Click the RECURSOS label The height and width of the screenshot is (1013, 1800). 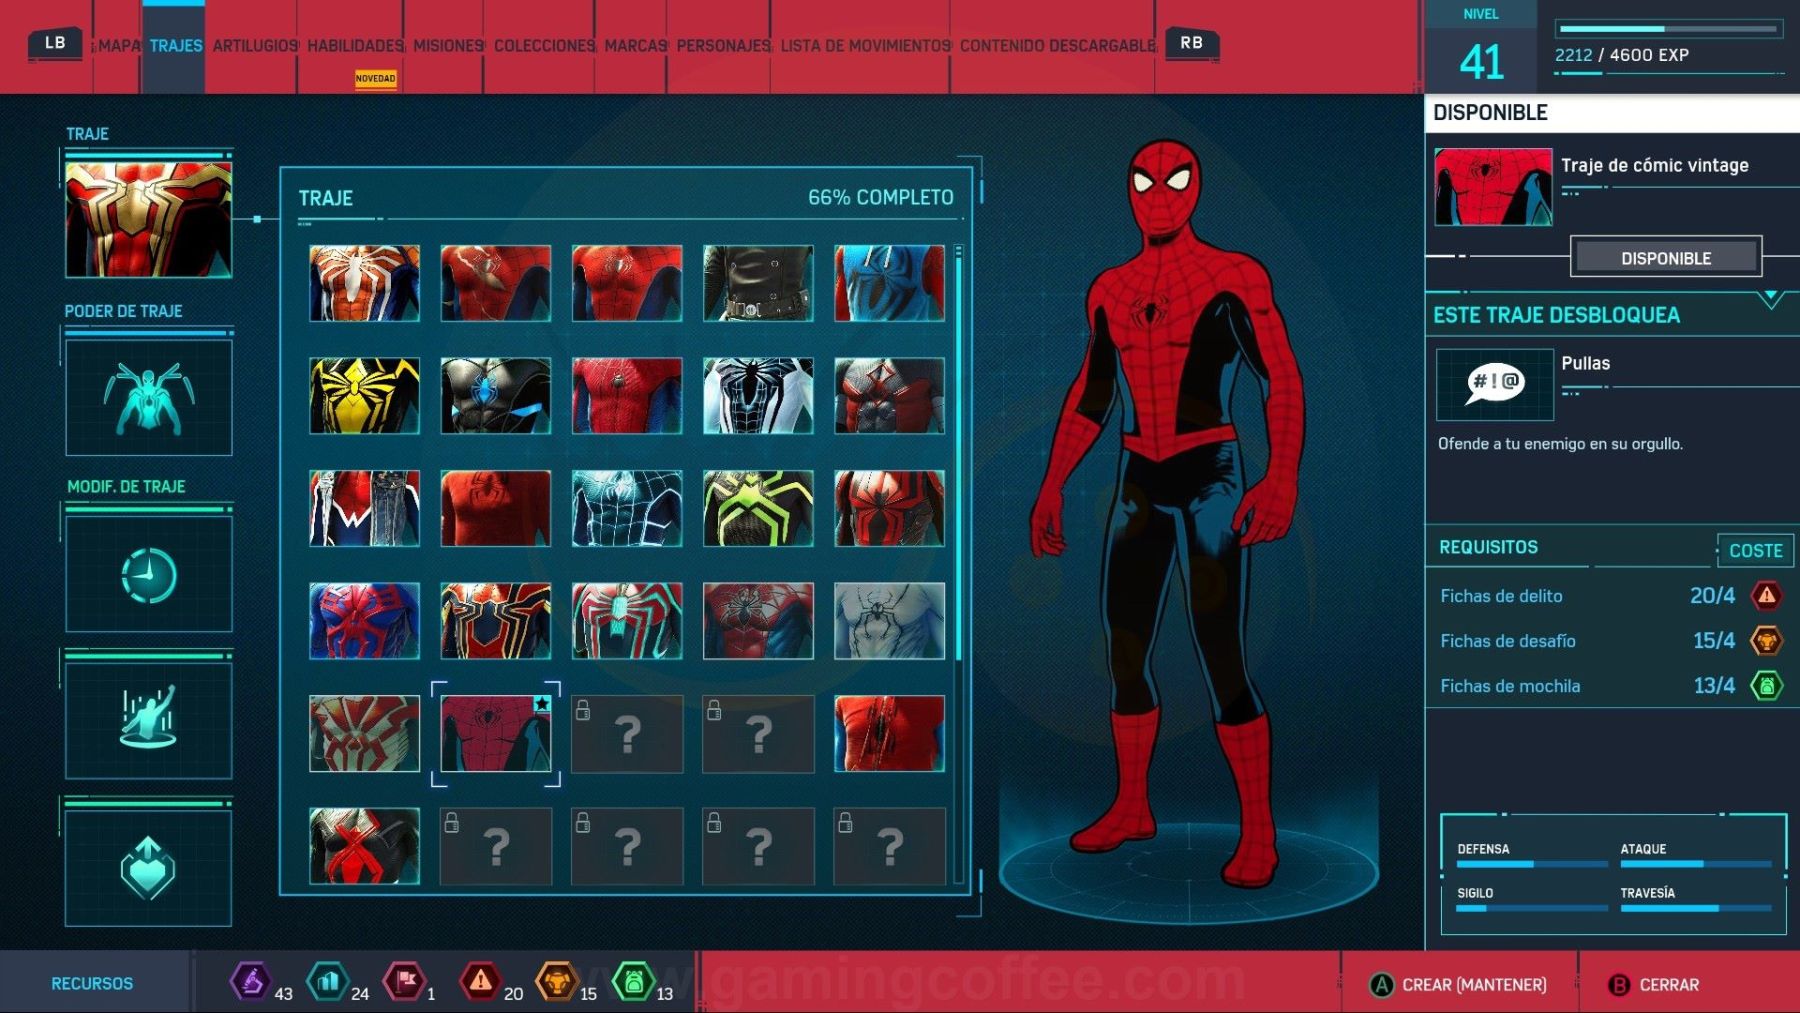92,984
